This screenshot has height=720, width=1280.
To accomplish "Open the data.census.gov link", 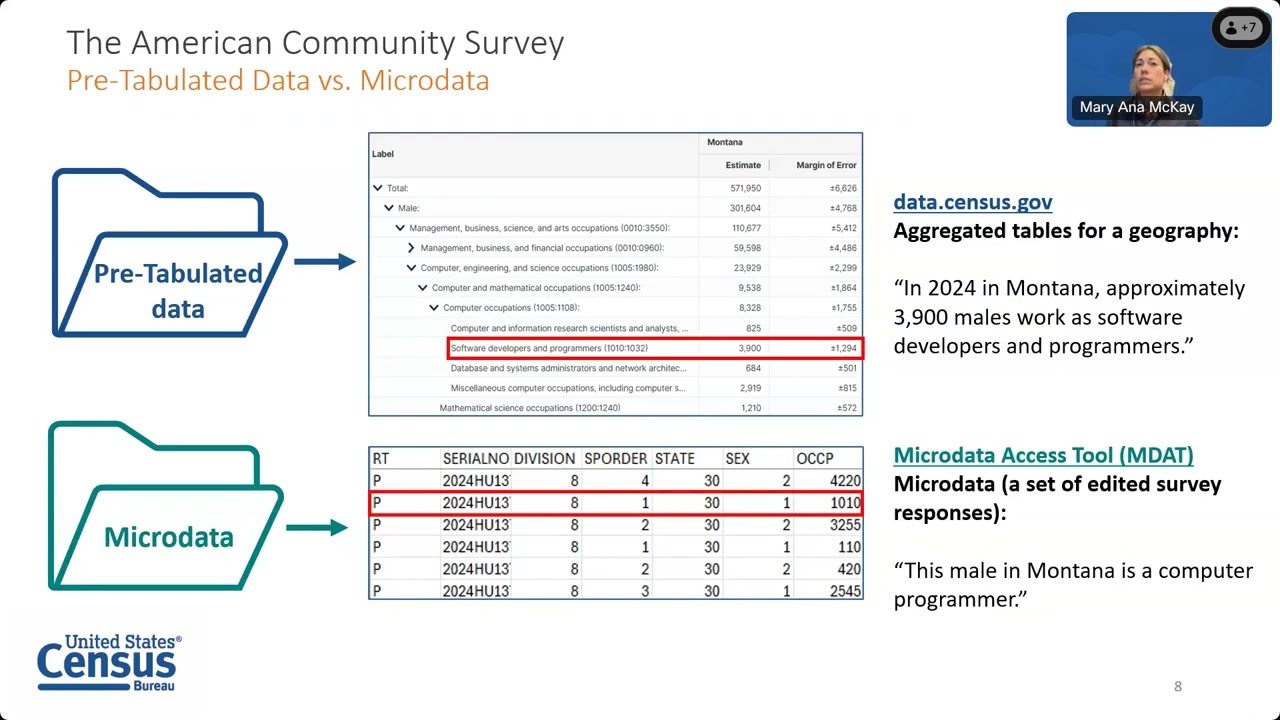I will click(x=973, y=202).
